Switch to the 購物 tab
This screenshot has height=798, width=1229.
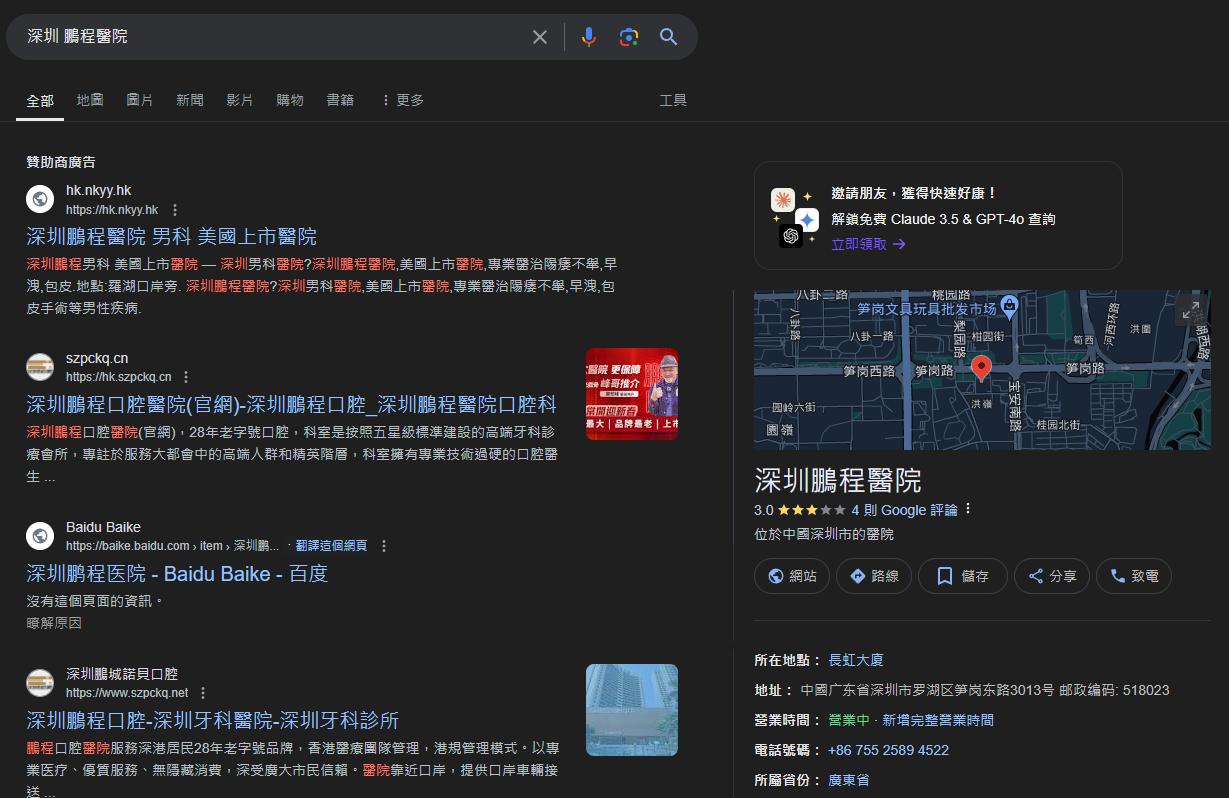click(290, 100)
